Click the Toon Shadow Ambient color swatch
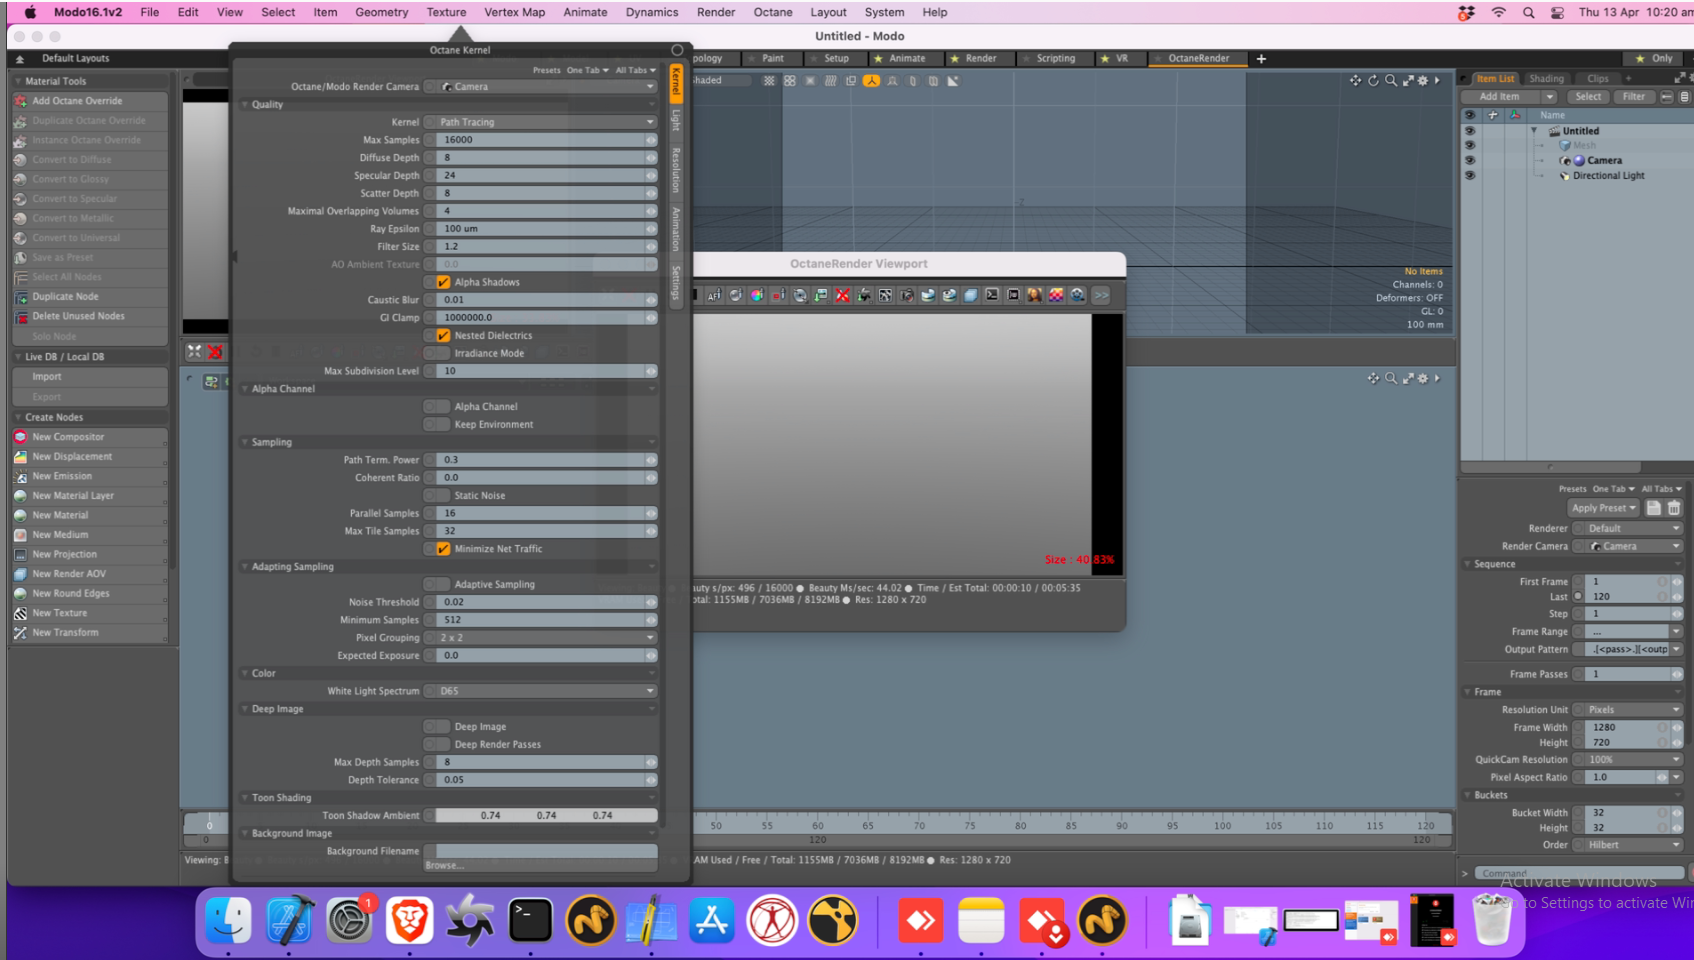 (547, 816)
